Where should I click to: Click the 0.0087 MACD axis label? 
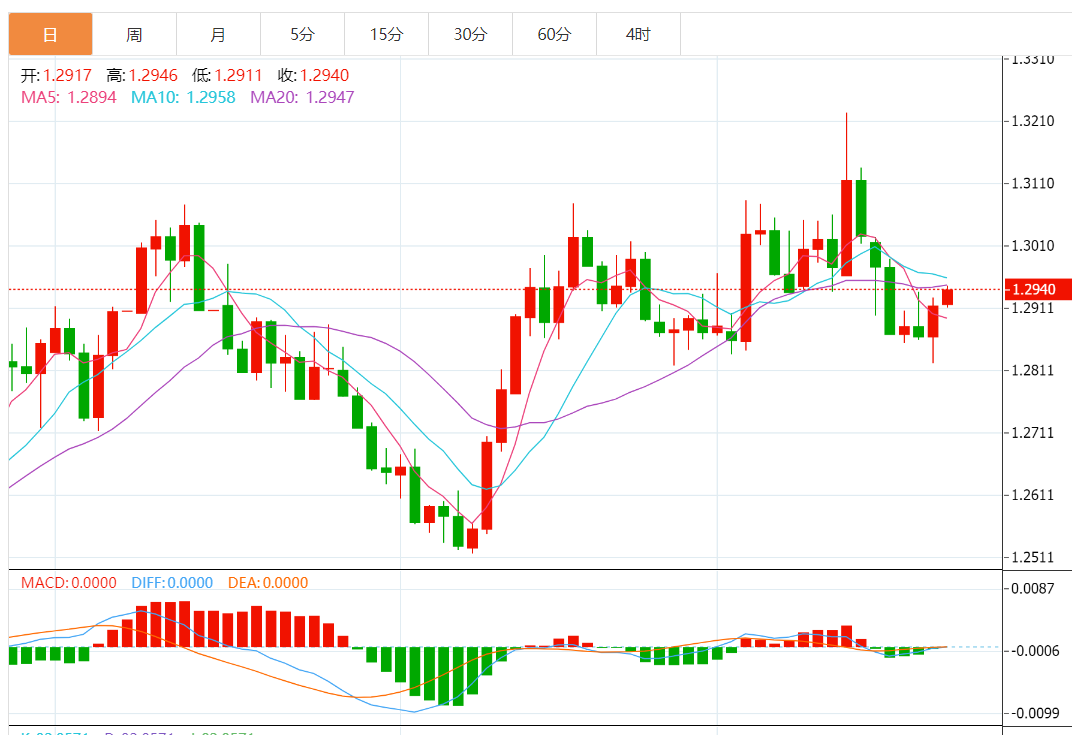pos(1033,588)
